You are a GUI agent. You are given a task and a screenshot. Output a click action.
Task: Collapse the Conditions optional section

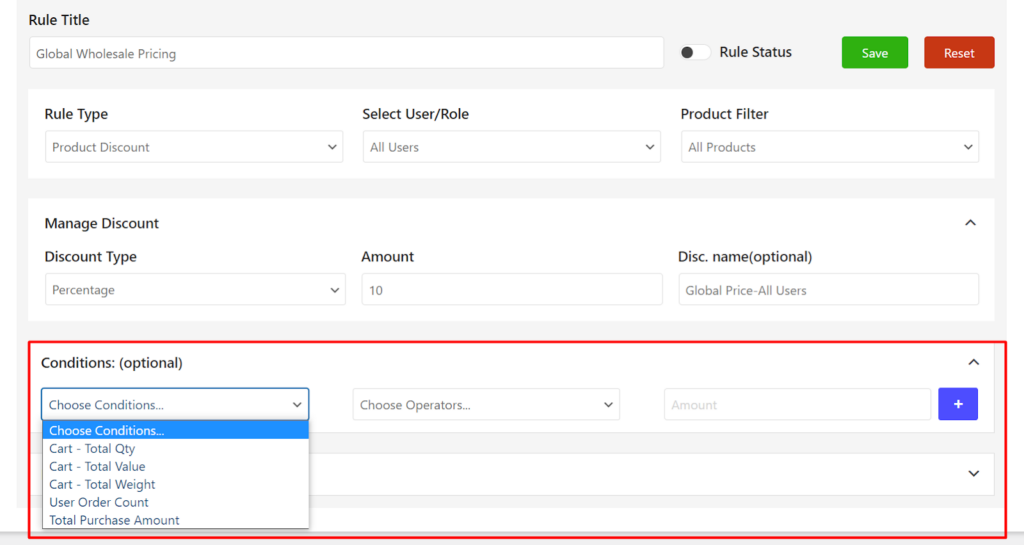pyautogui.click(x=973, y=362)
